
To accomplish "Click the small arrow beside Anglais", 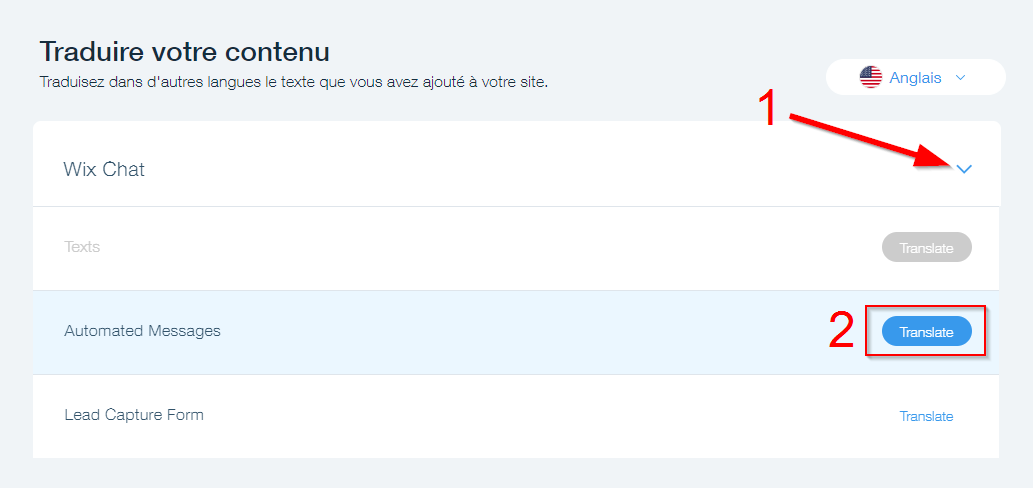I will coord(961,77).
